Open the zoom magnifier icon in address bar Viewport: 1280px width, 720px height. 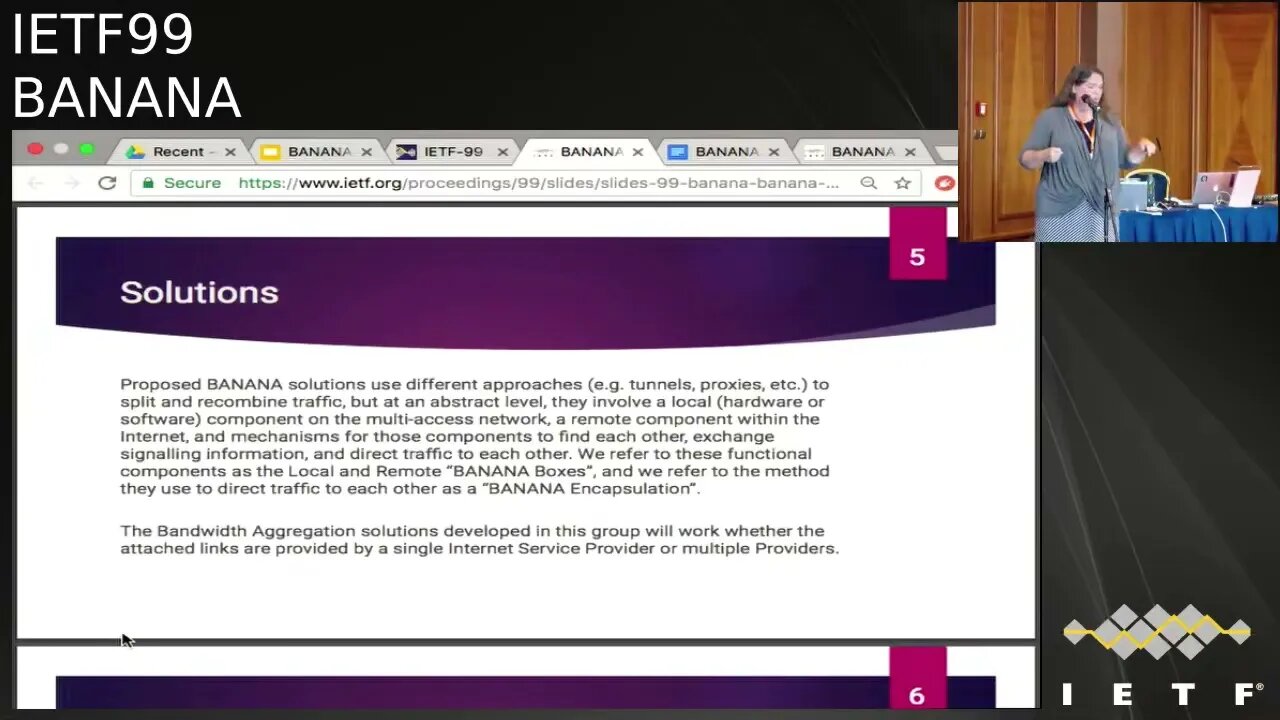tap(868, 183)
